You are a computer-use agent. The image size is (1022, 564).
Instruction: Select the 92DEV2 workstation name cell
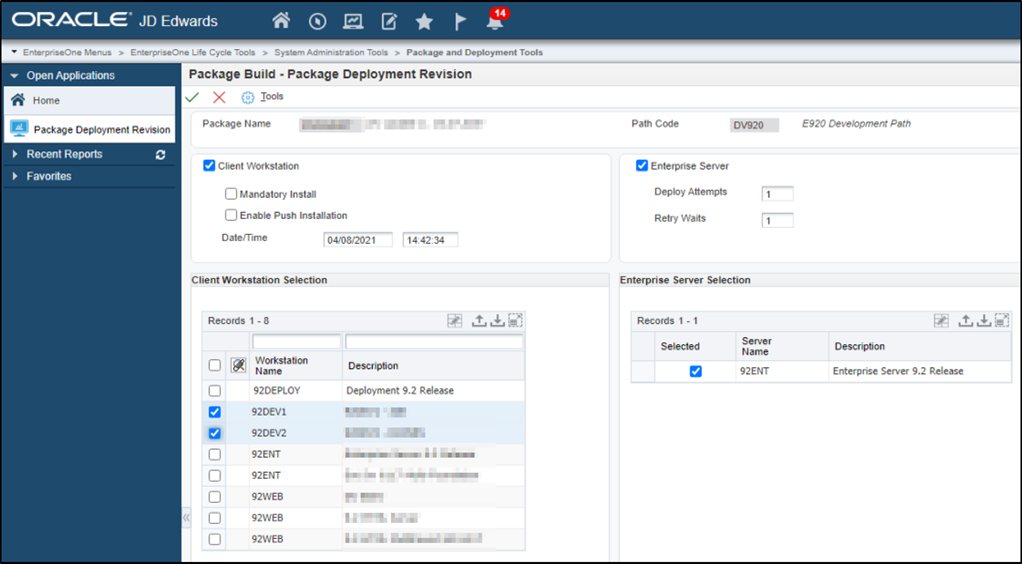coord(297,433)
